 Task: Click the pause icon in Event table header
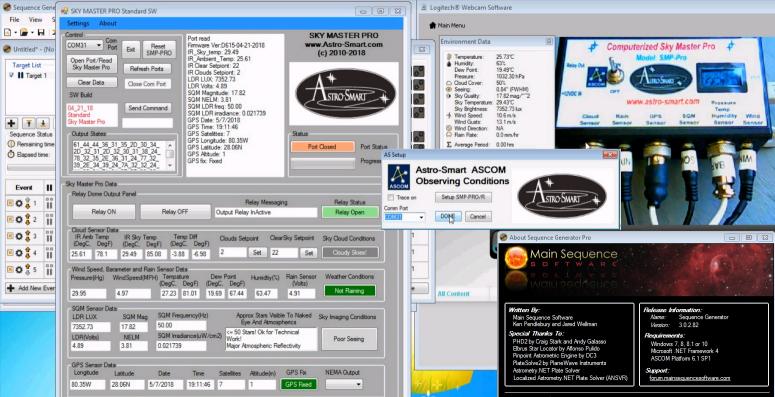[49, 187]
